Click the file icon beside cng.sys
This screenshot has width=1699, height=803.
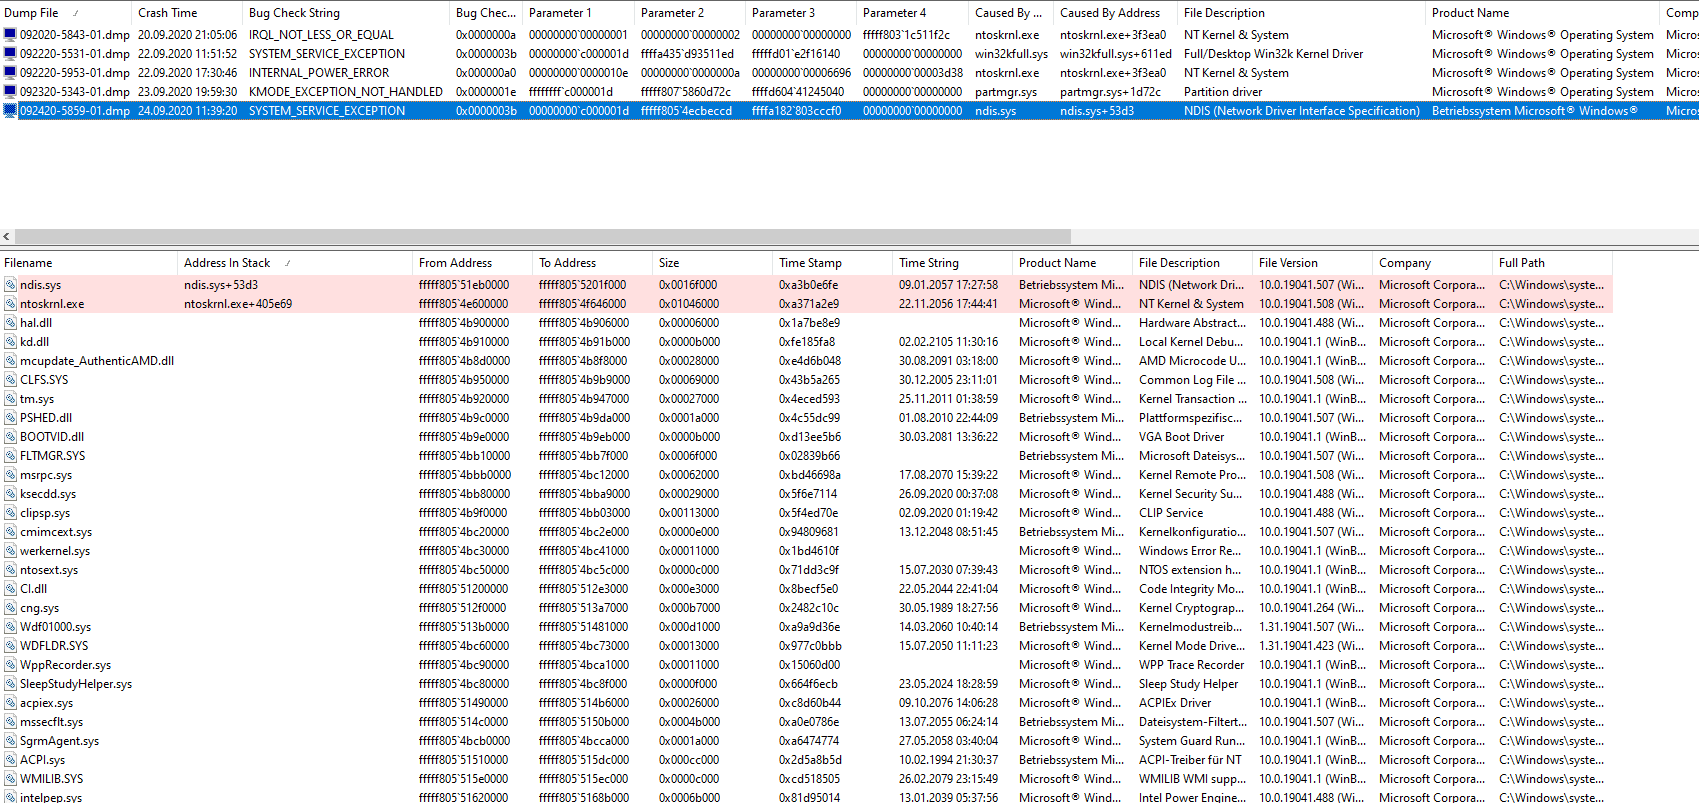tap(10, 608)
